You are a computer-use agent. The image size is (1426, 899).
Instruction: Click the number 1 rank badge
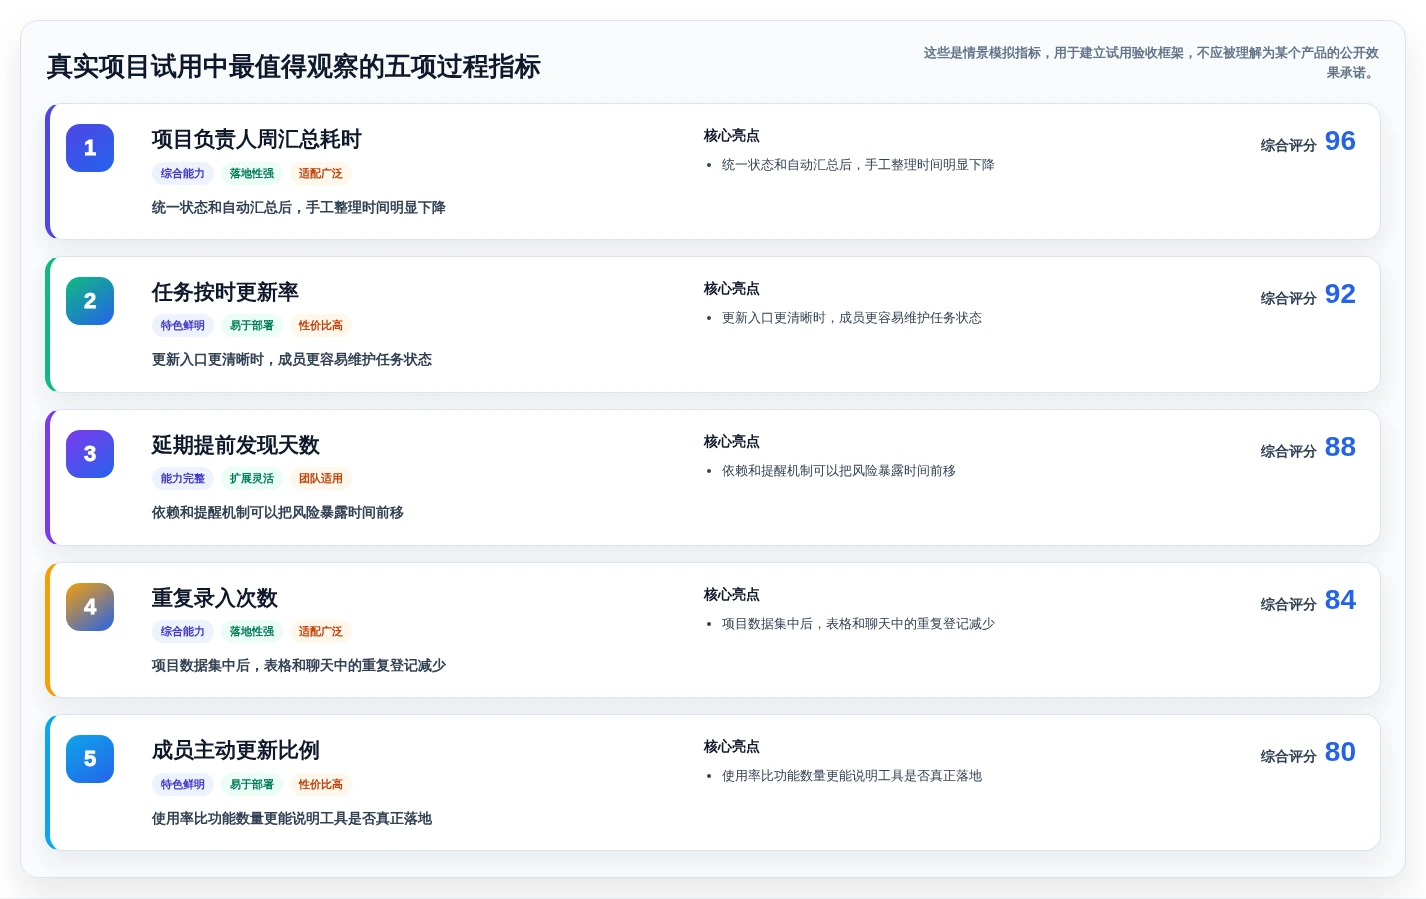tap(90, 148)
